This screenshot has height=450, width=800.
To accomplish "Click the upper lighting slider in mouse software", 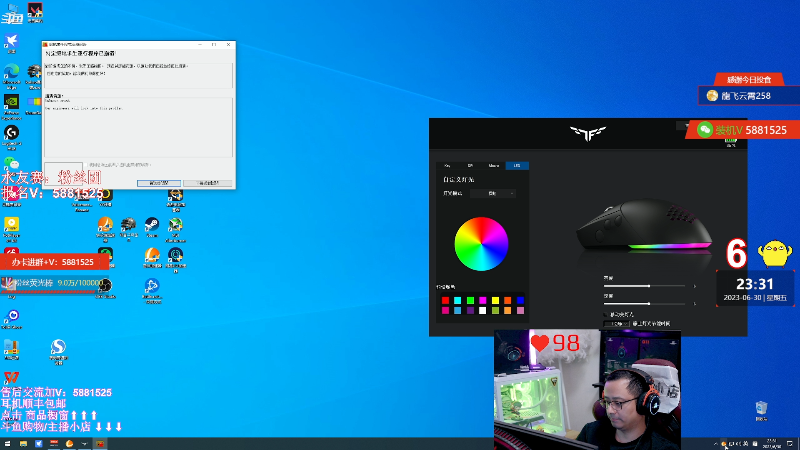I will (x=644, y=286).
